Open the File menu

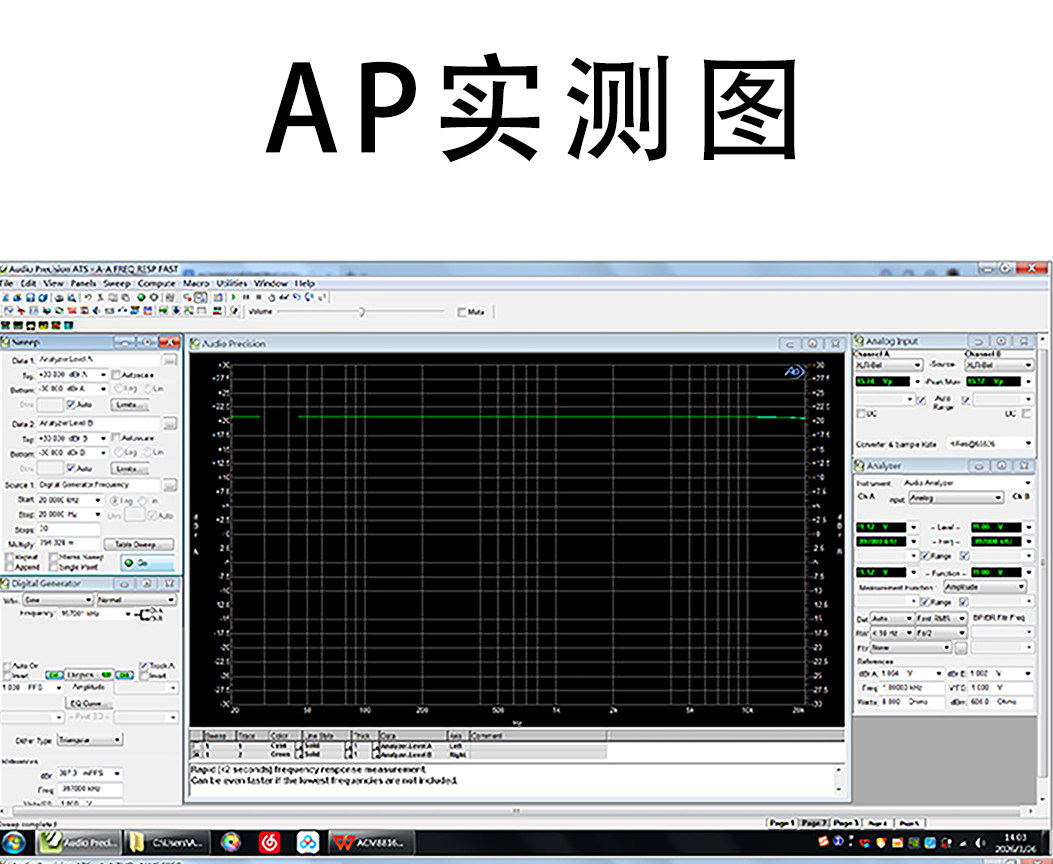(7, 283)
